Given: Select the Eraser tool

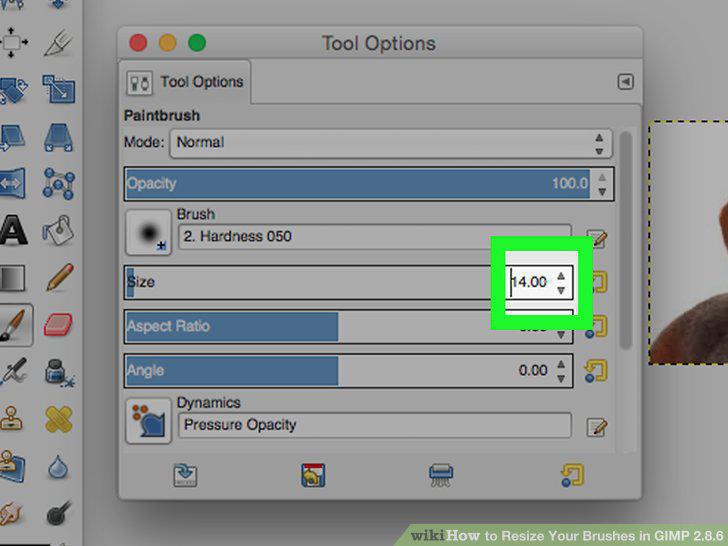Looking at the screenshot, I should click(x=58, y=325).
